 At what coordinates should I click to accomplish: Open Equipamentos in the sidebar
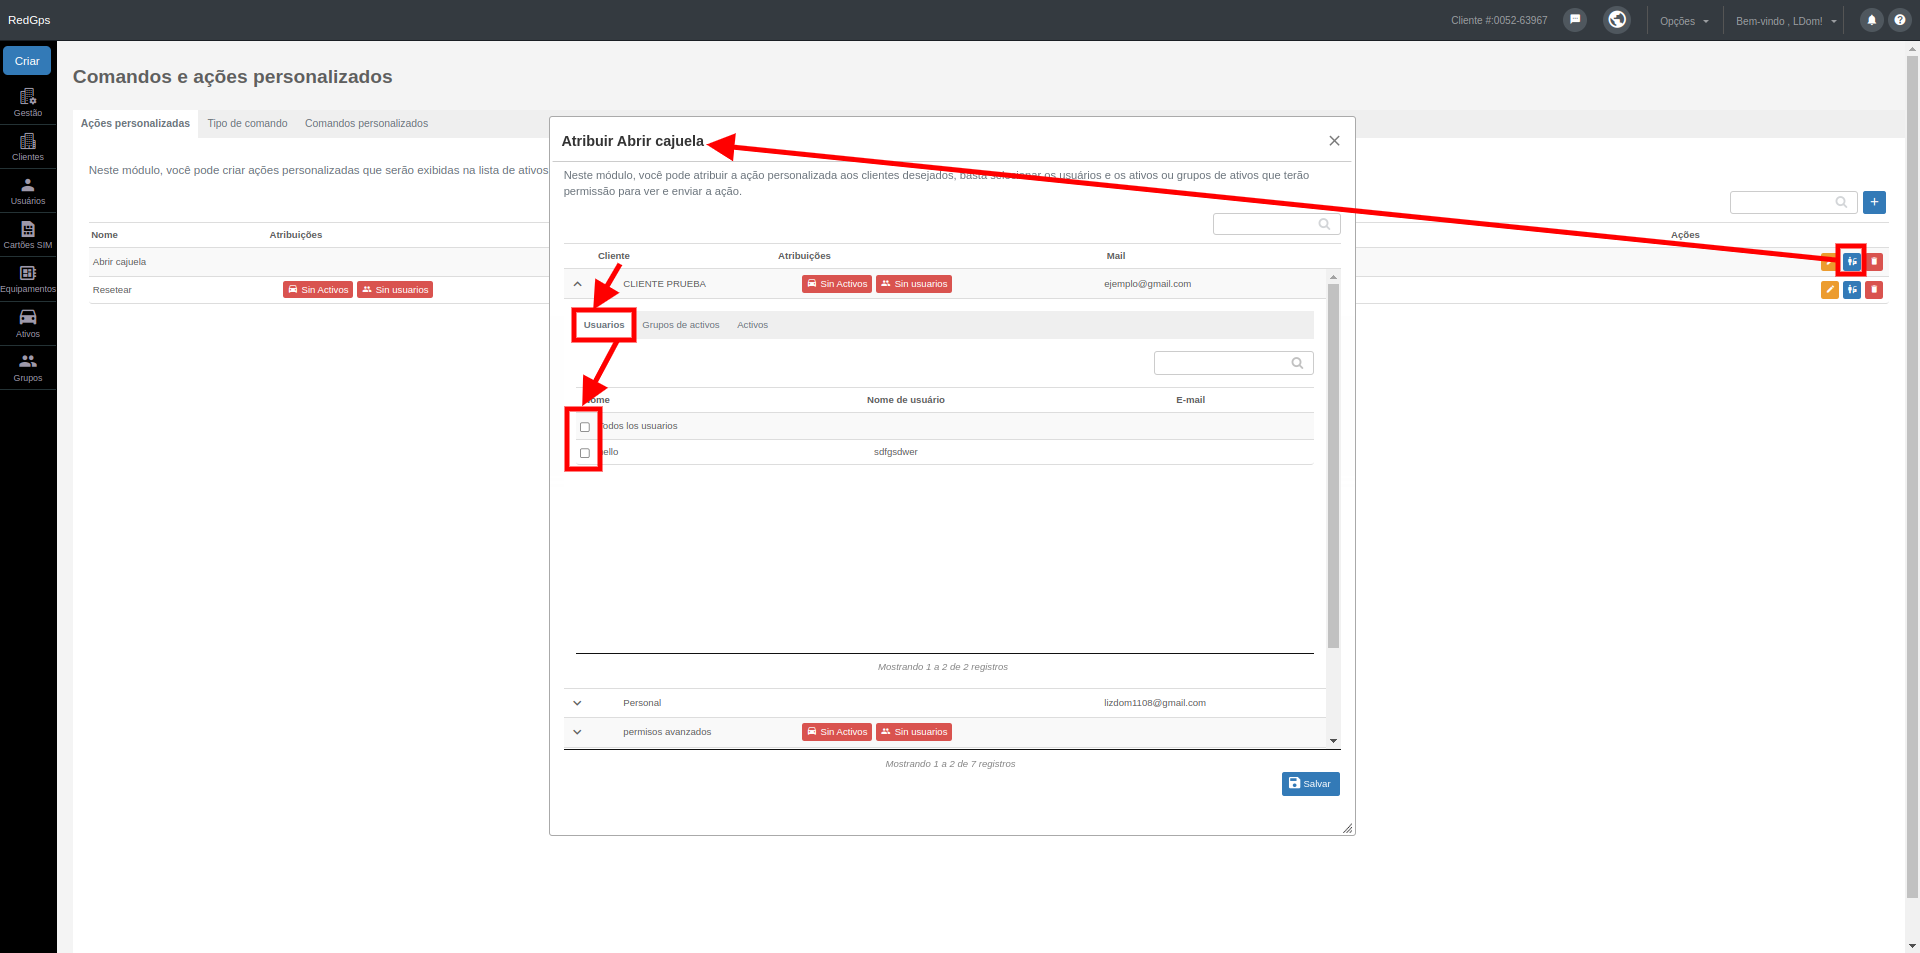pyautogui.click(x=28, y=279)
